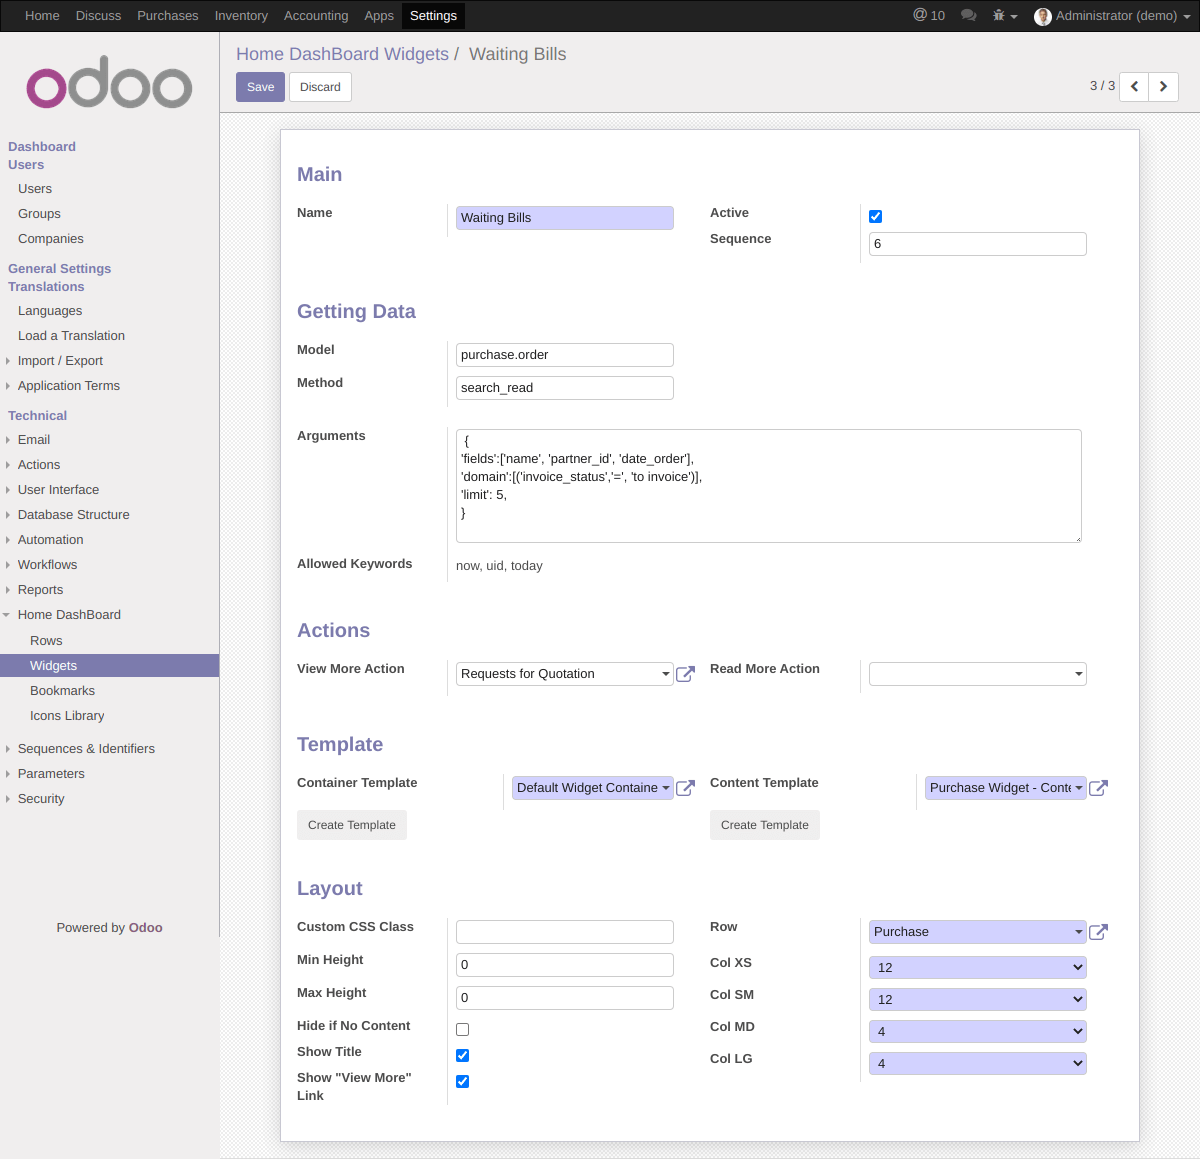Click the debug bug icon in topbar
The image size is (1200, 1159).
[x=998, y=15]
